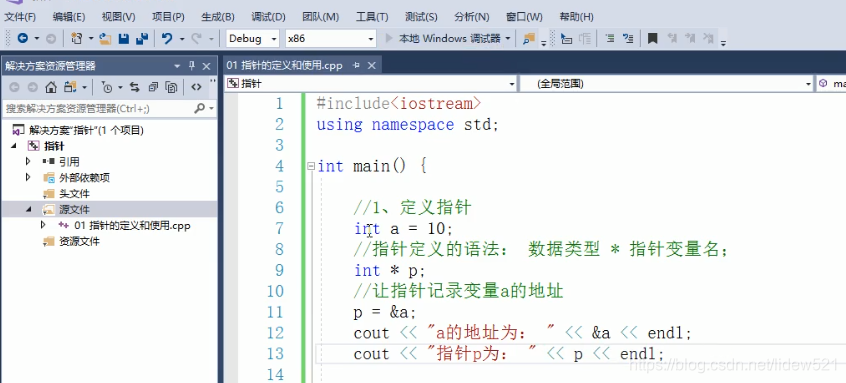Image resolution: width=846 pixels, height=383 pixels.
Task: Click View Code angle-brackets icon
Action: (x=196, y=87)
